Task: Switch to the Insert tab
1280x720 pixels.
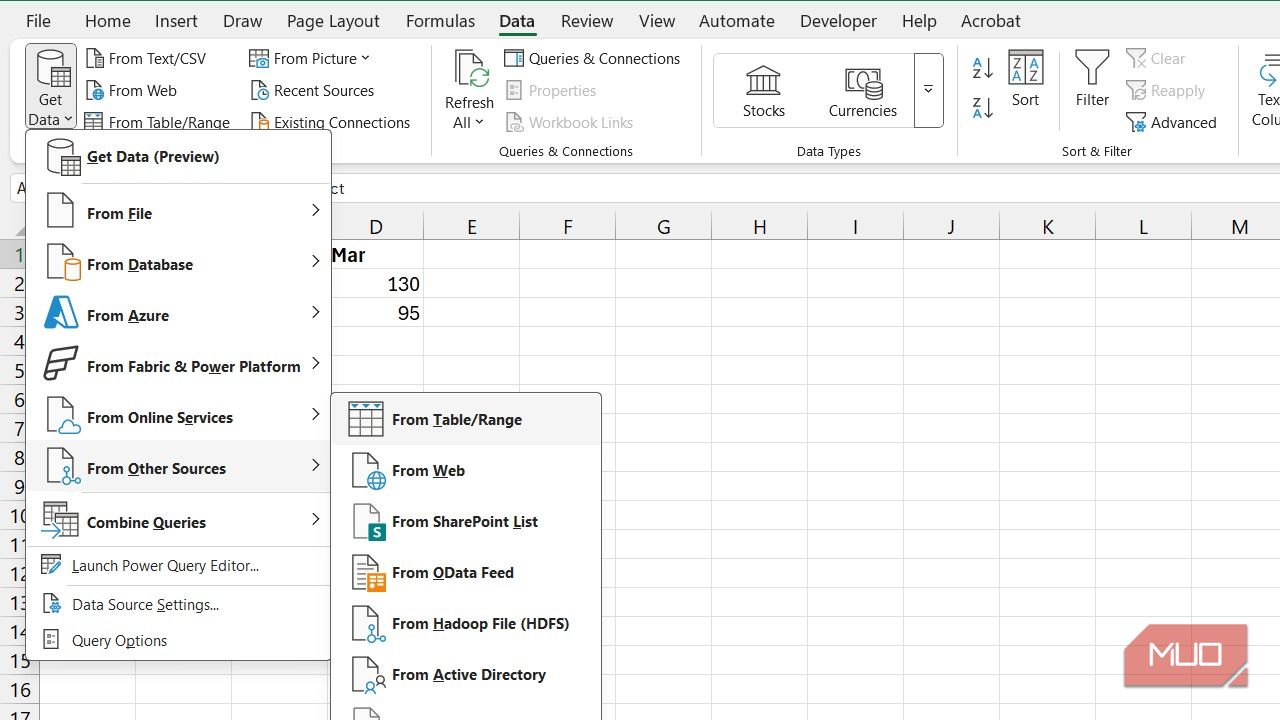Action: (176, 21)
